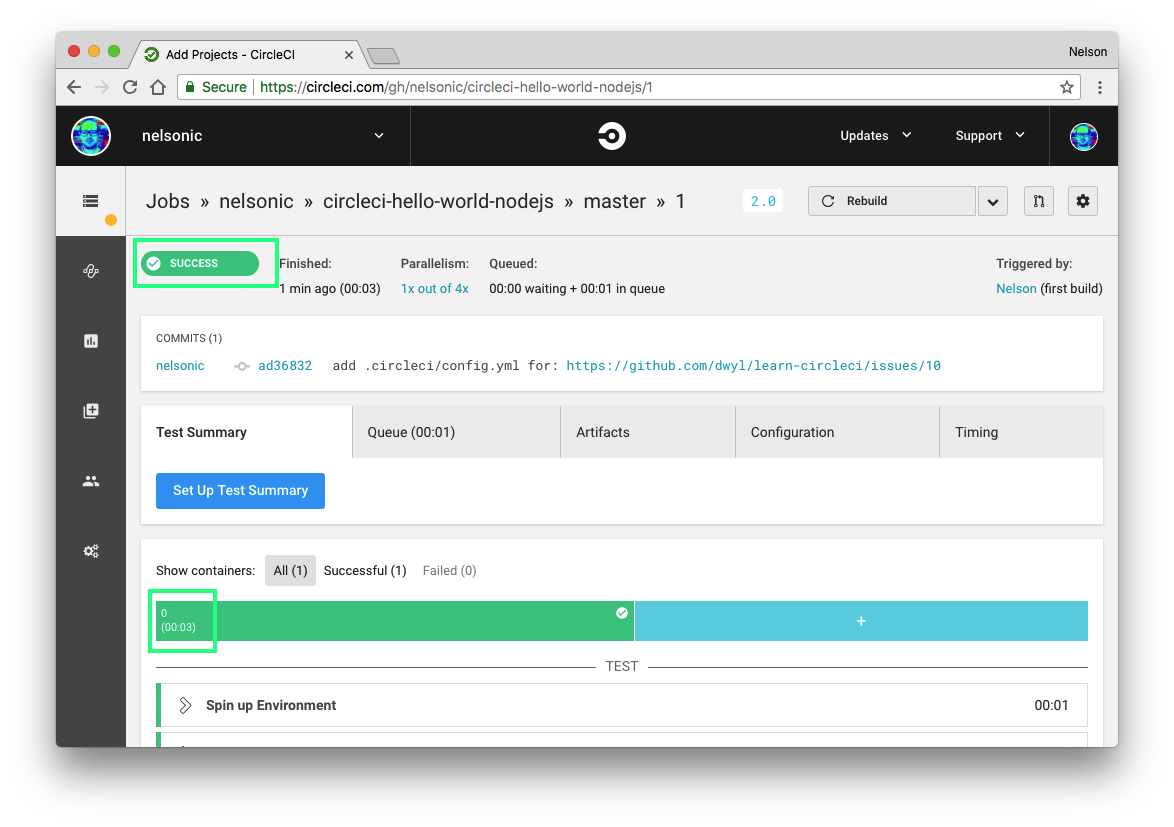Filter containers by Failed (0)

[449, 571]
